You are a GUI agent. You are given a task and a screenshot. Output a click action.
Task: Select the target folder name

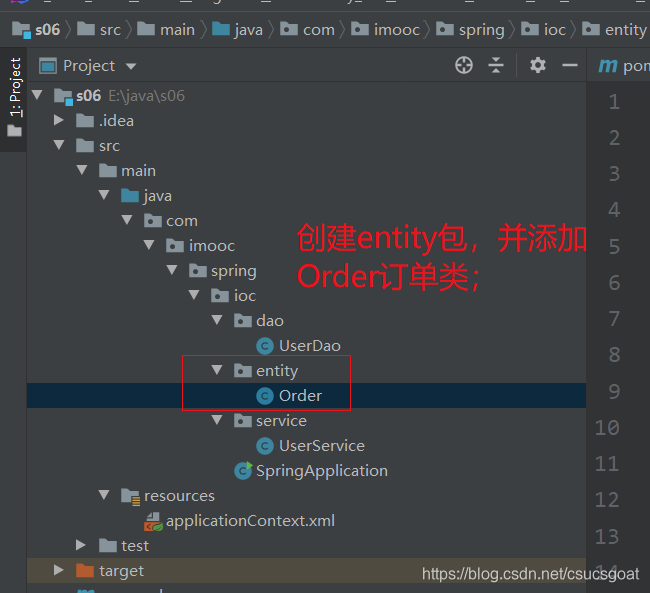point(121,571)
